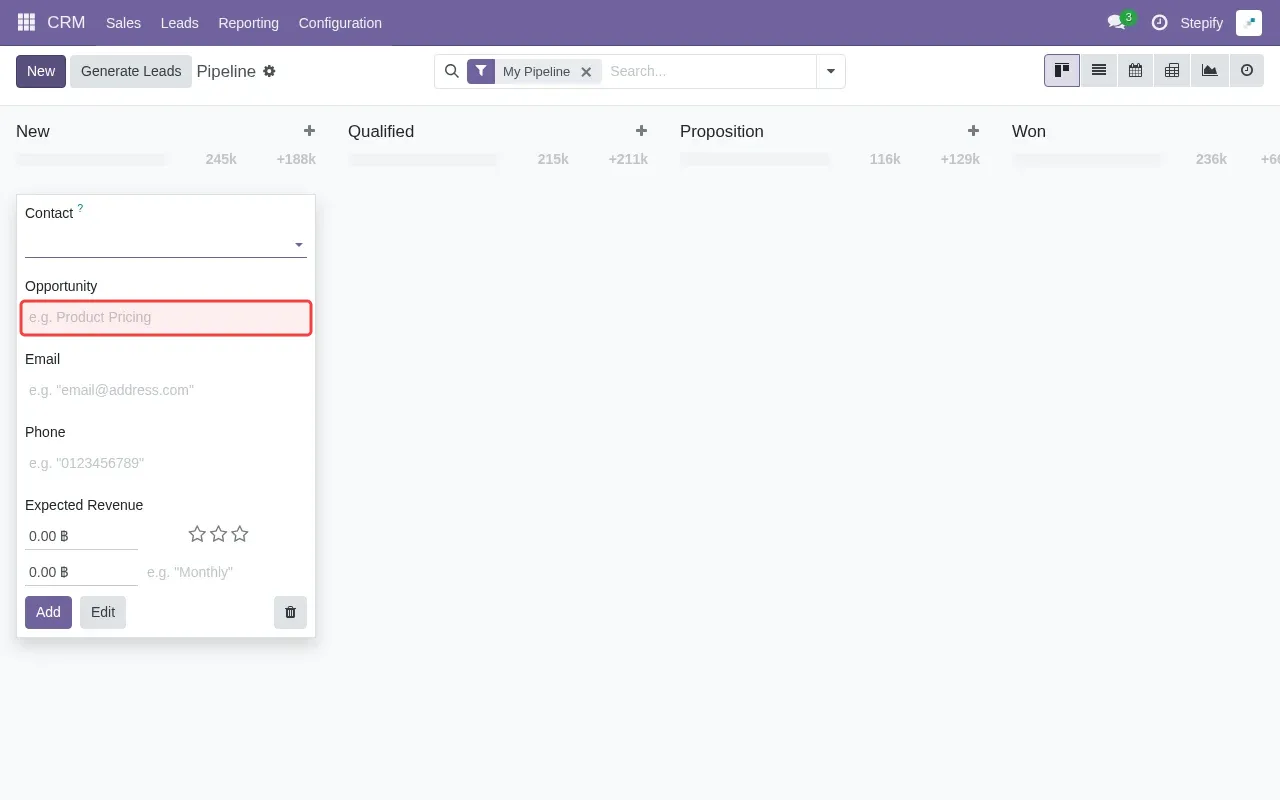The width and height of the screenshot is (1280, 800).
Task: Click the Generate Leads button
Action: point(131,71)
